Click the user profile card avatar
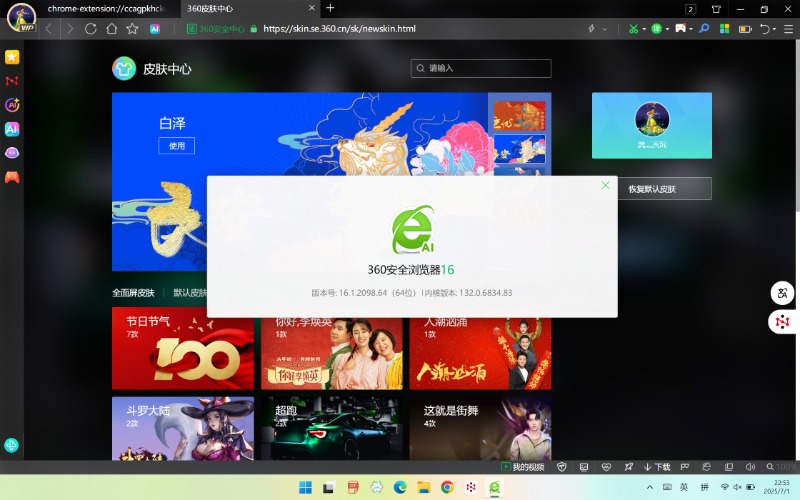The image size is (800, 500). click(652, 119)
